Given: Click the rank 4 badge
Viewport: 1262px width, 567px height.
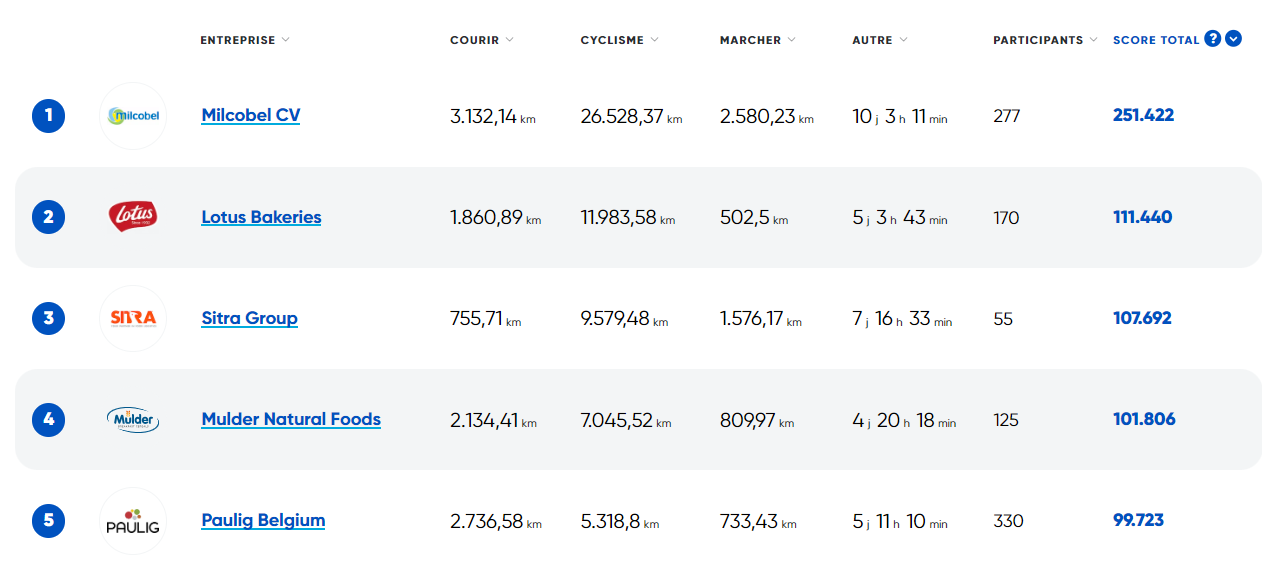Looking at the screenshot, I should pos(48,419).
